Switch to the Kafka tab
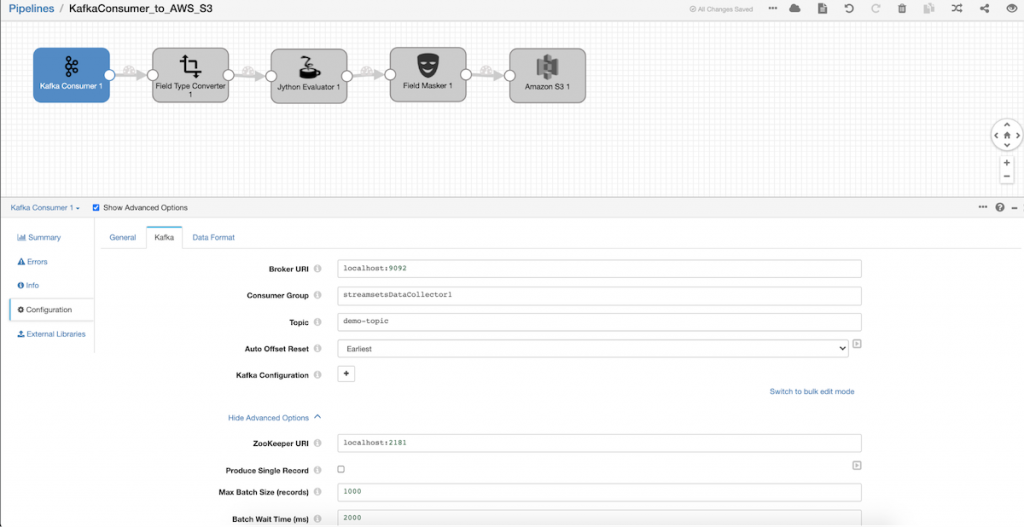 (x=164, y=238)
